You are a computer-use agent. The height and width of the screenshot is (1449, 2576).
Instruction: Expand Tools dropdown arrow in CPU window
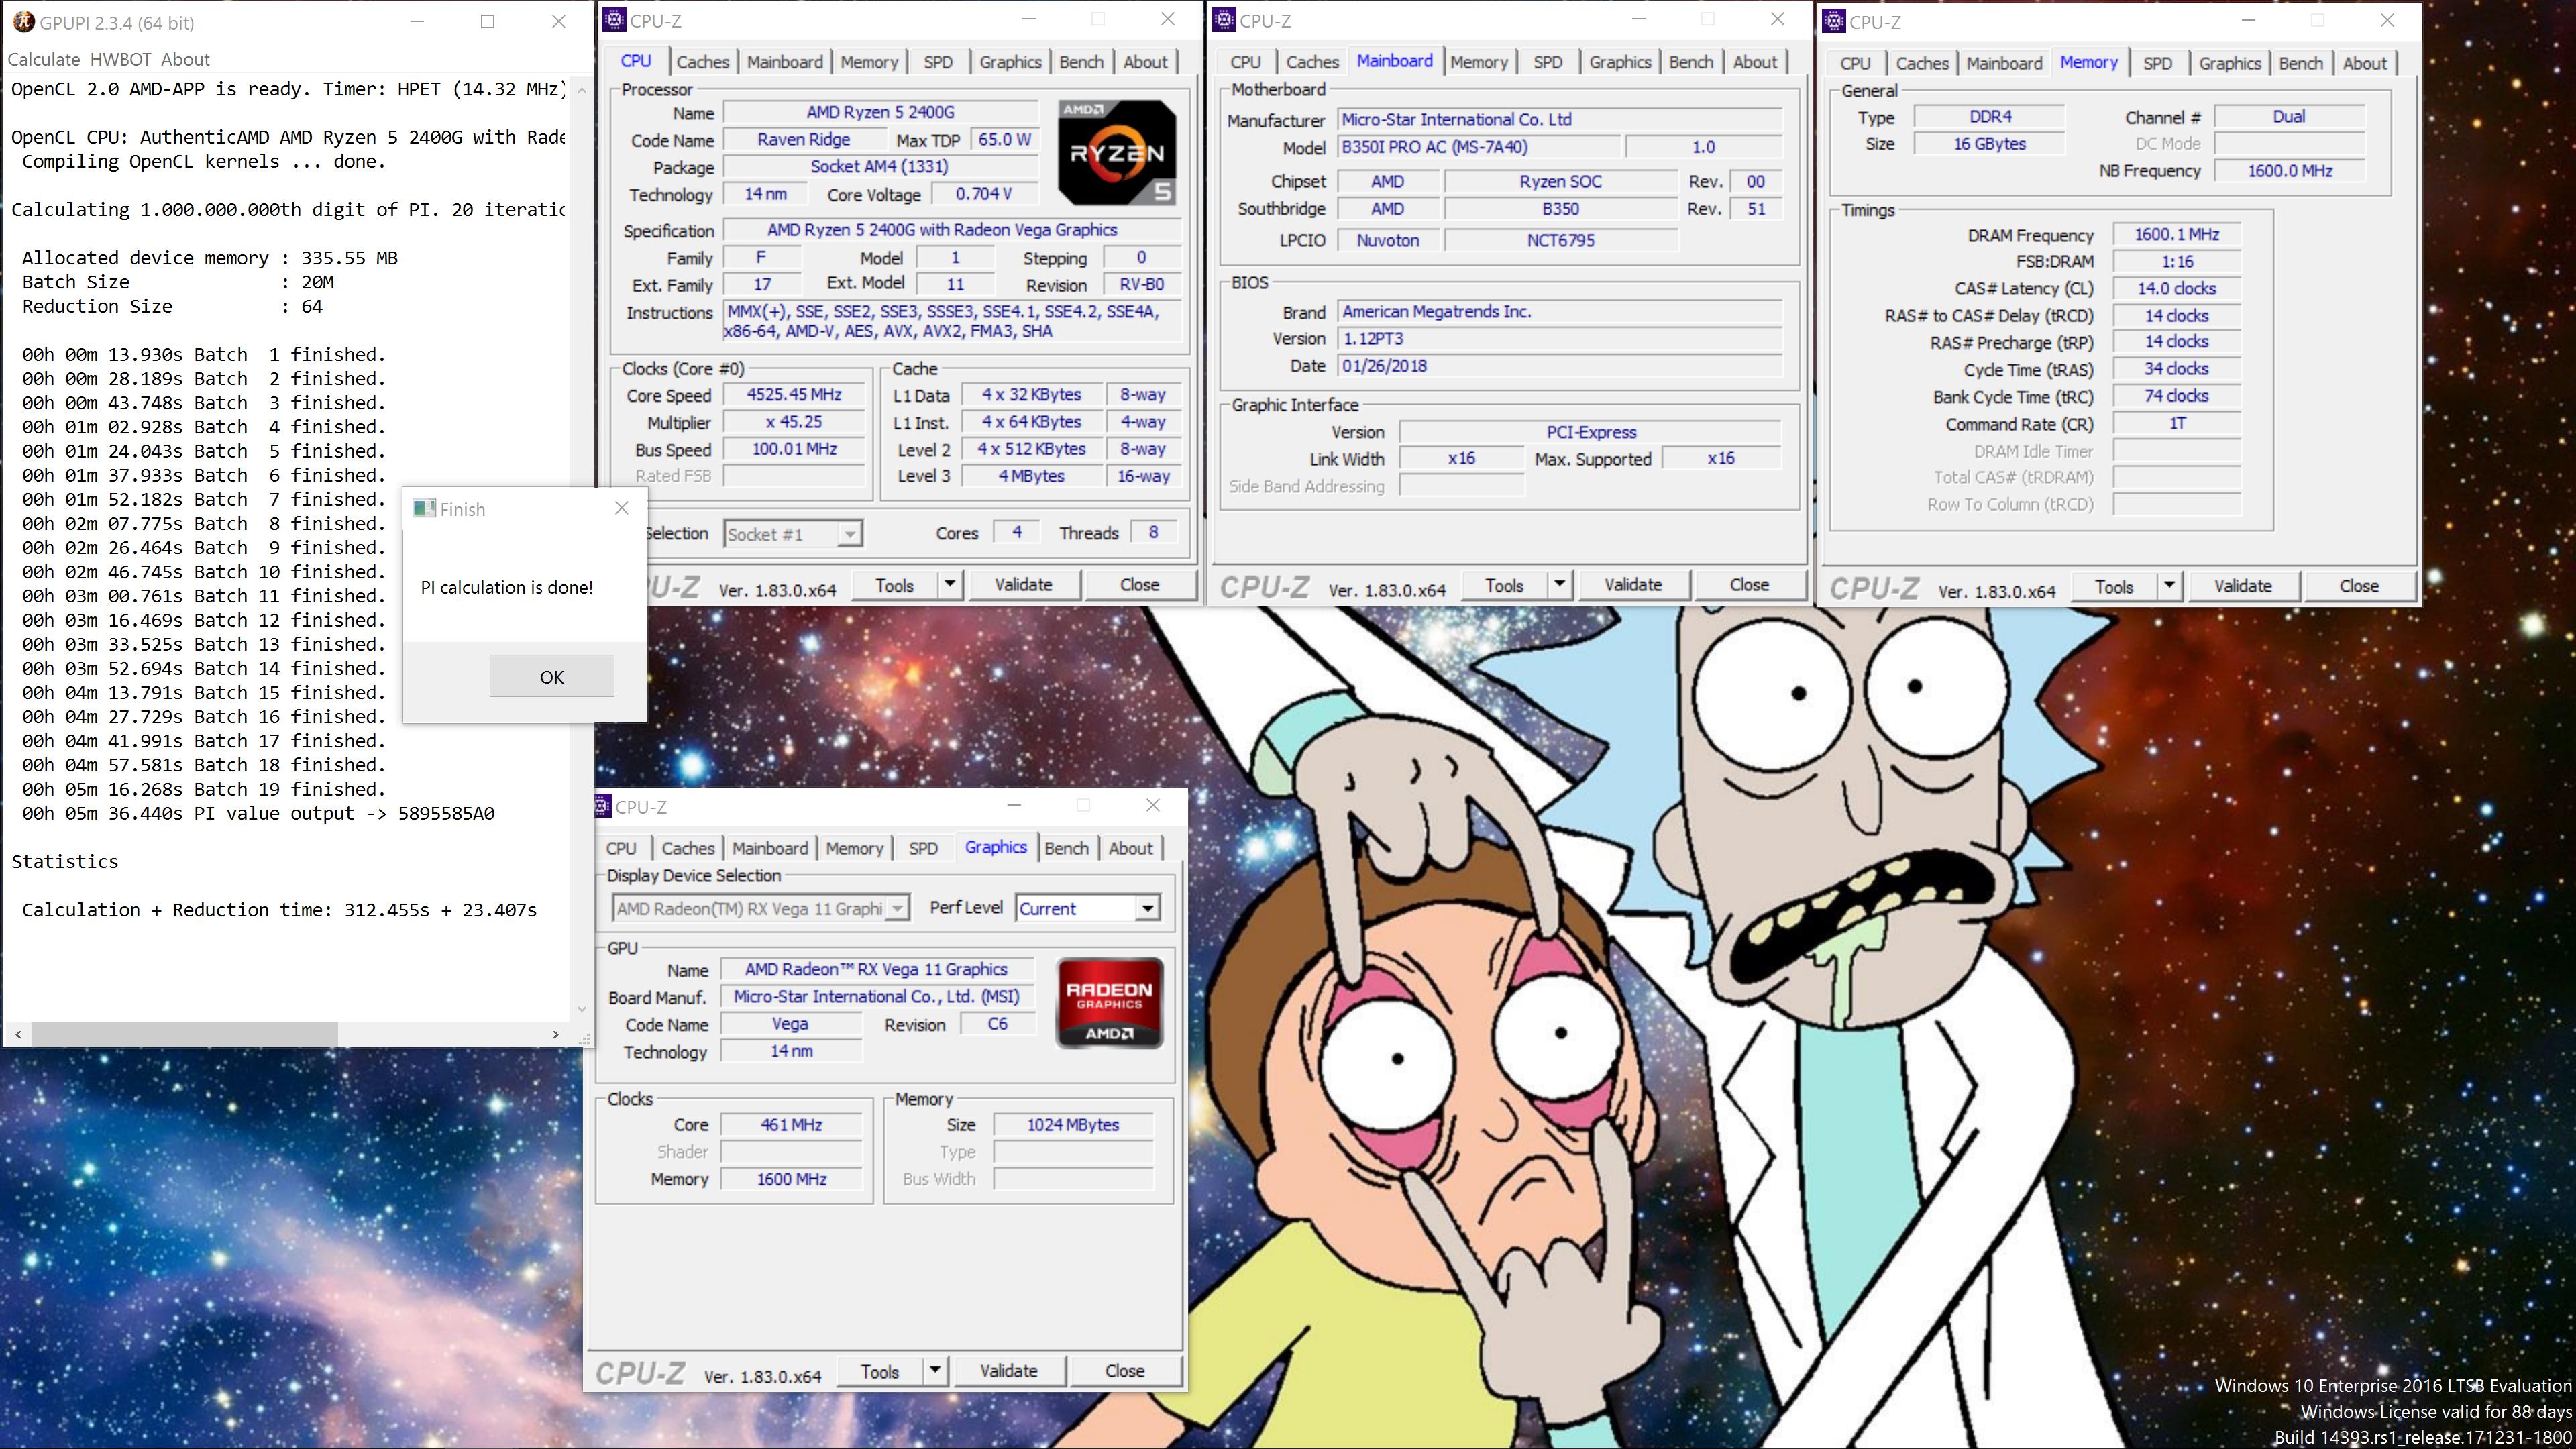pos(949,584)
